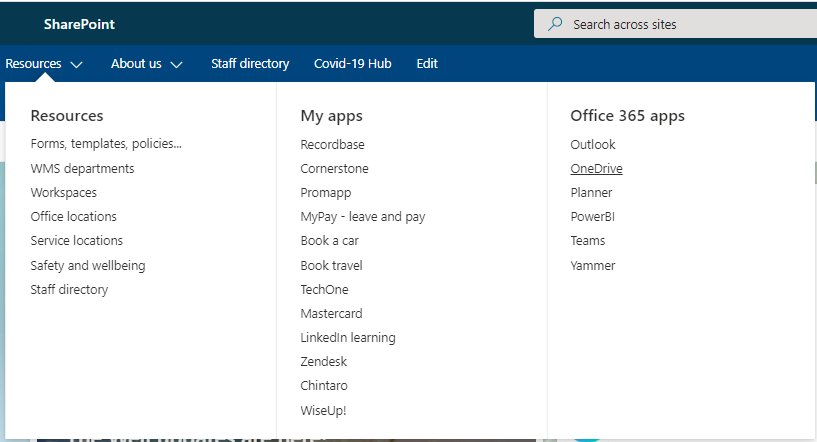Open Yammer link
This screenshot has width=817, height=442.
[593, 265]
